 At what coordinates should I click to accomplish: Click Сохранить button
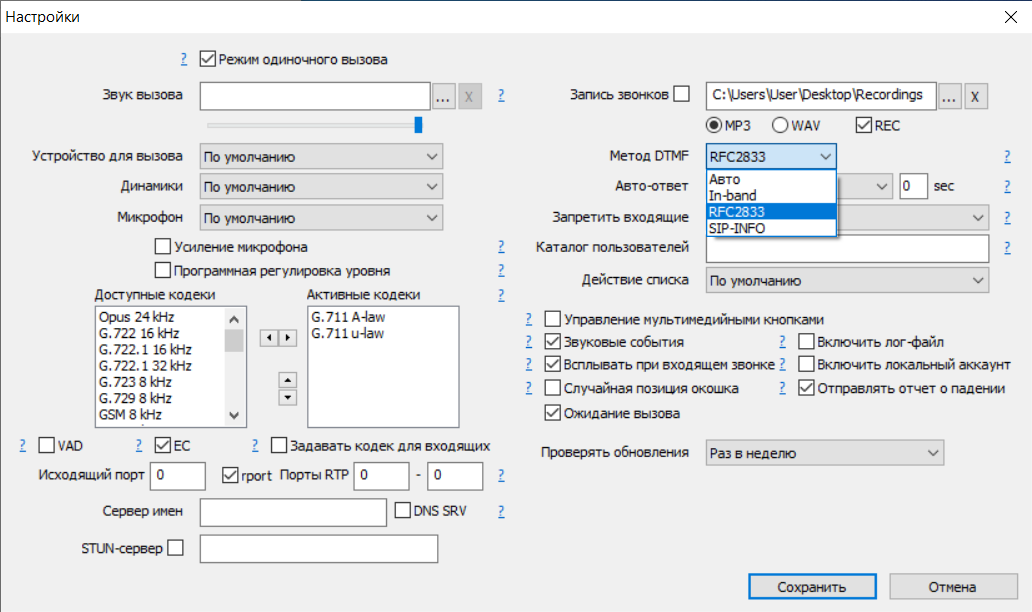click(812, 587)
